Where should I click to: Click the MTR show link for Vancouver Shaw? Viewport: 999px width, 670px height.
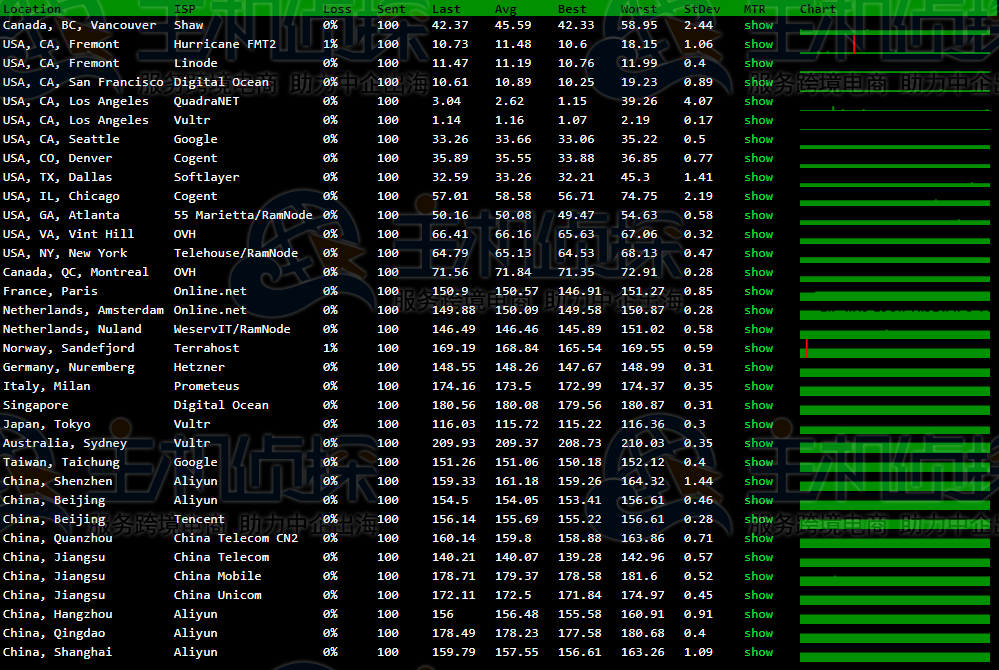point(758,25)
